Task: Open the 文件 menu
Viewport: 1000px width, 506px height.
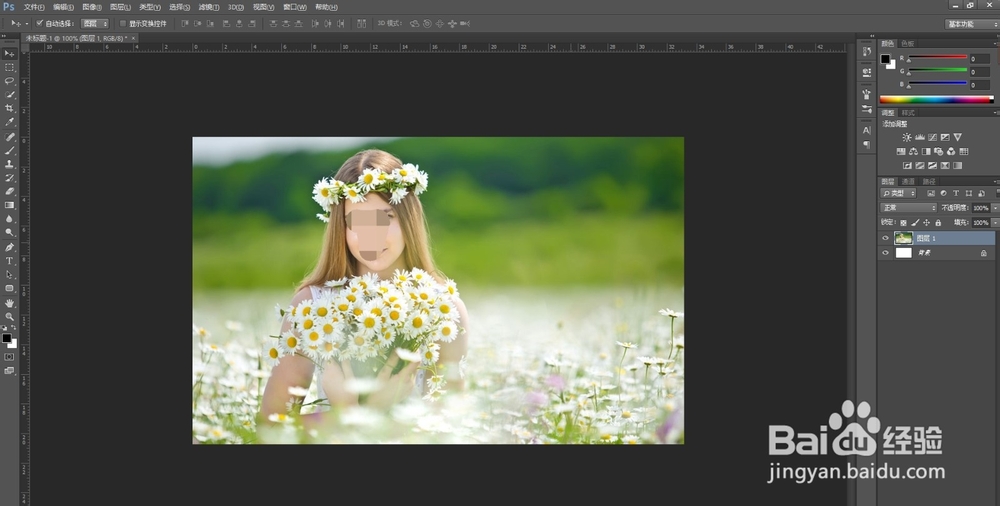Action: (34, 7)
